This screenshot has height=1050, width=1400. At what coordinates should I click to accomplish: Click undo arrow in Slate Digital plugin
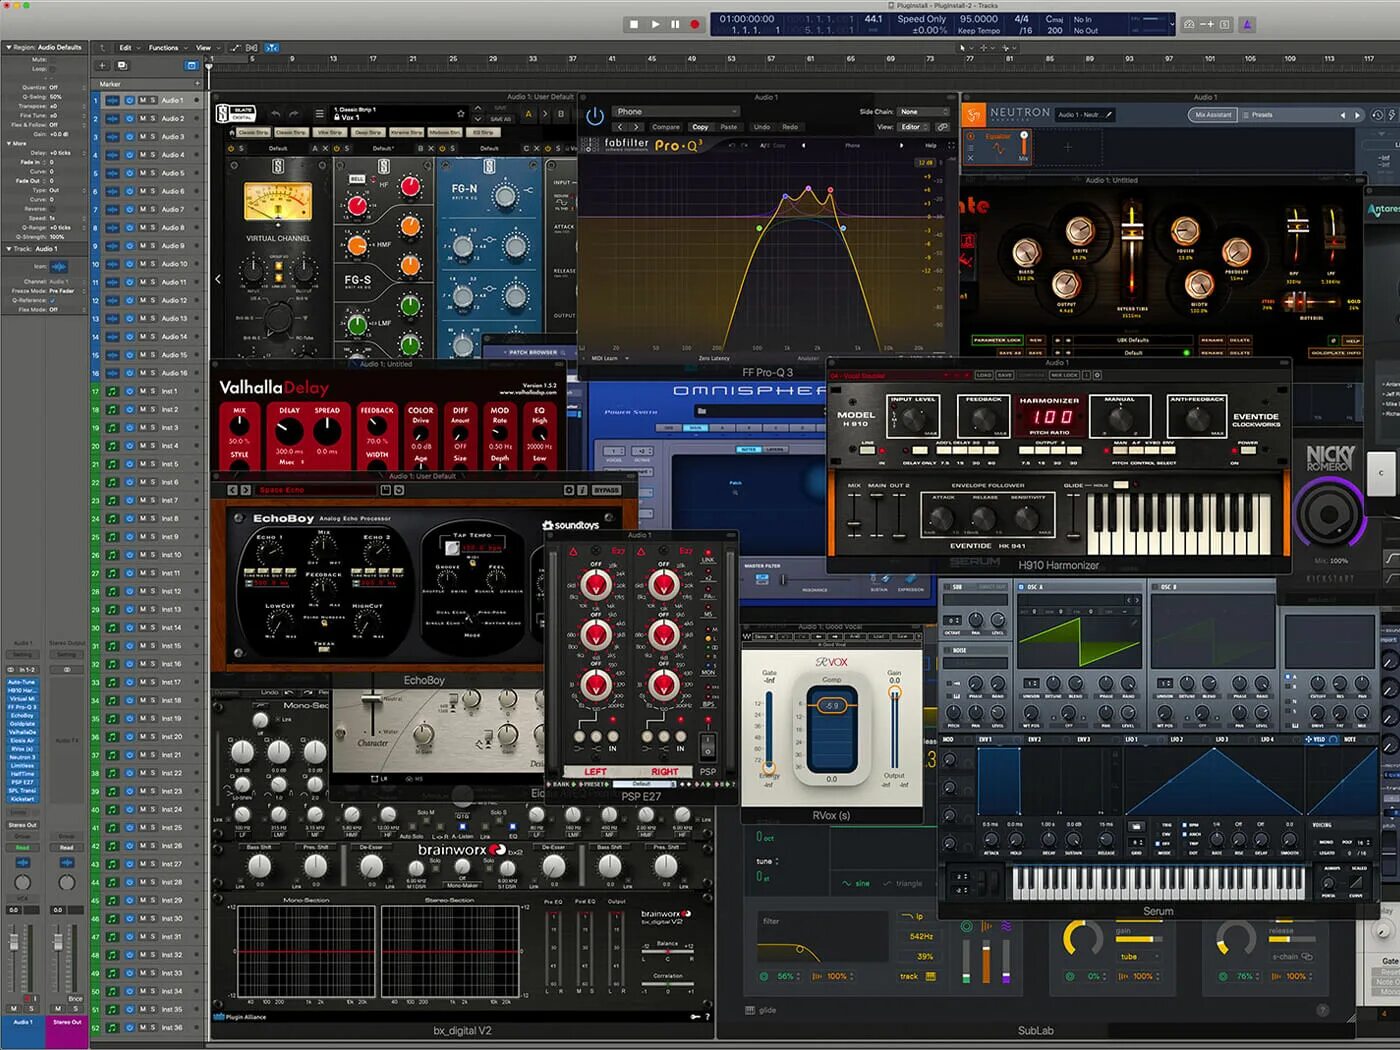click(x=276, y=114)
